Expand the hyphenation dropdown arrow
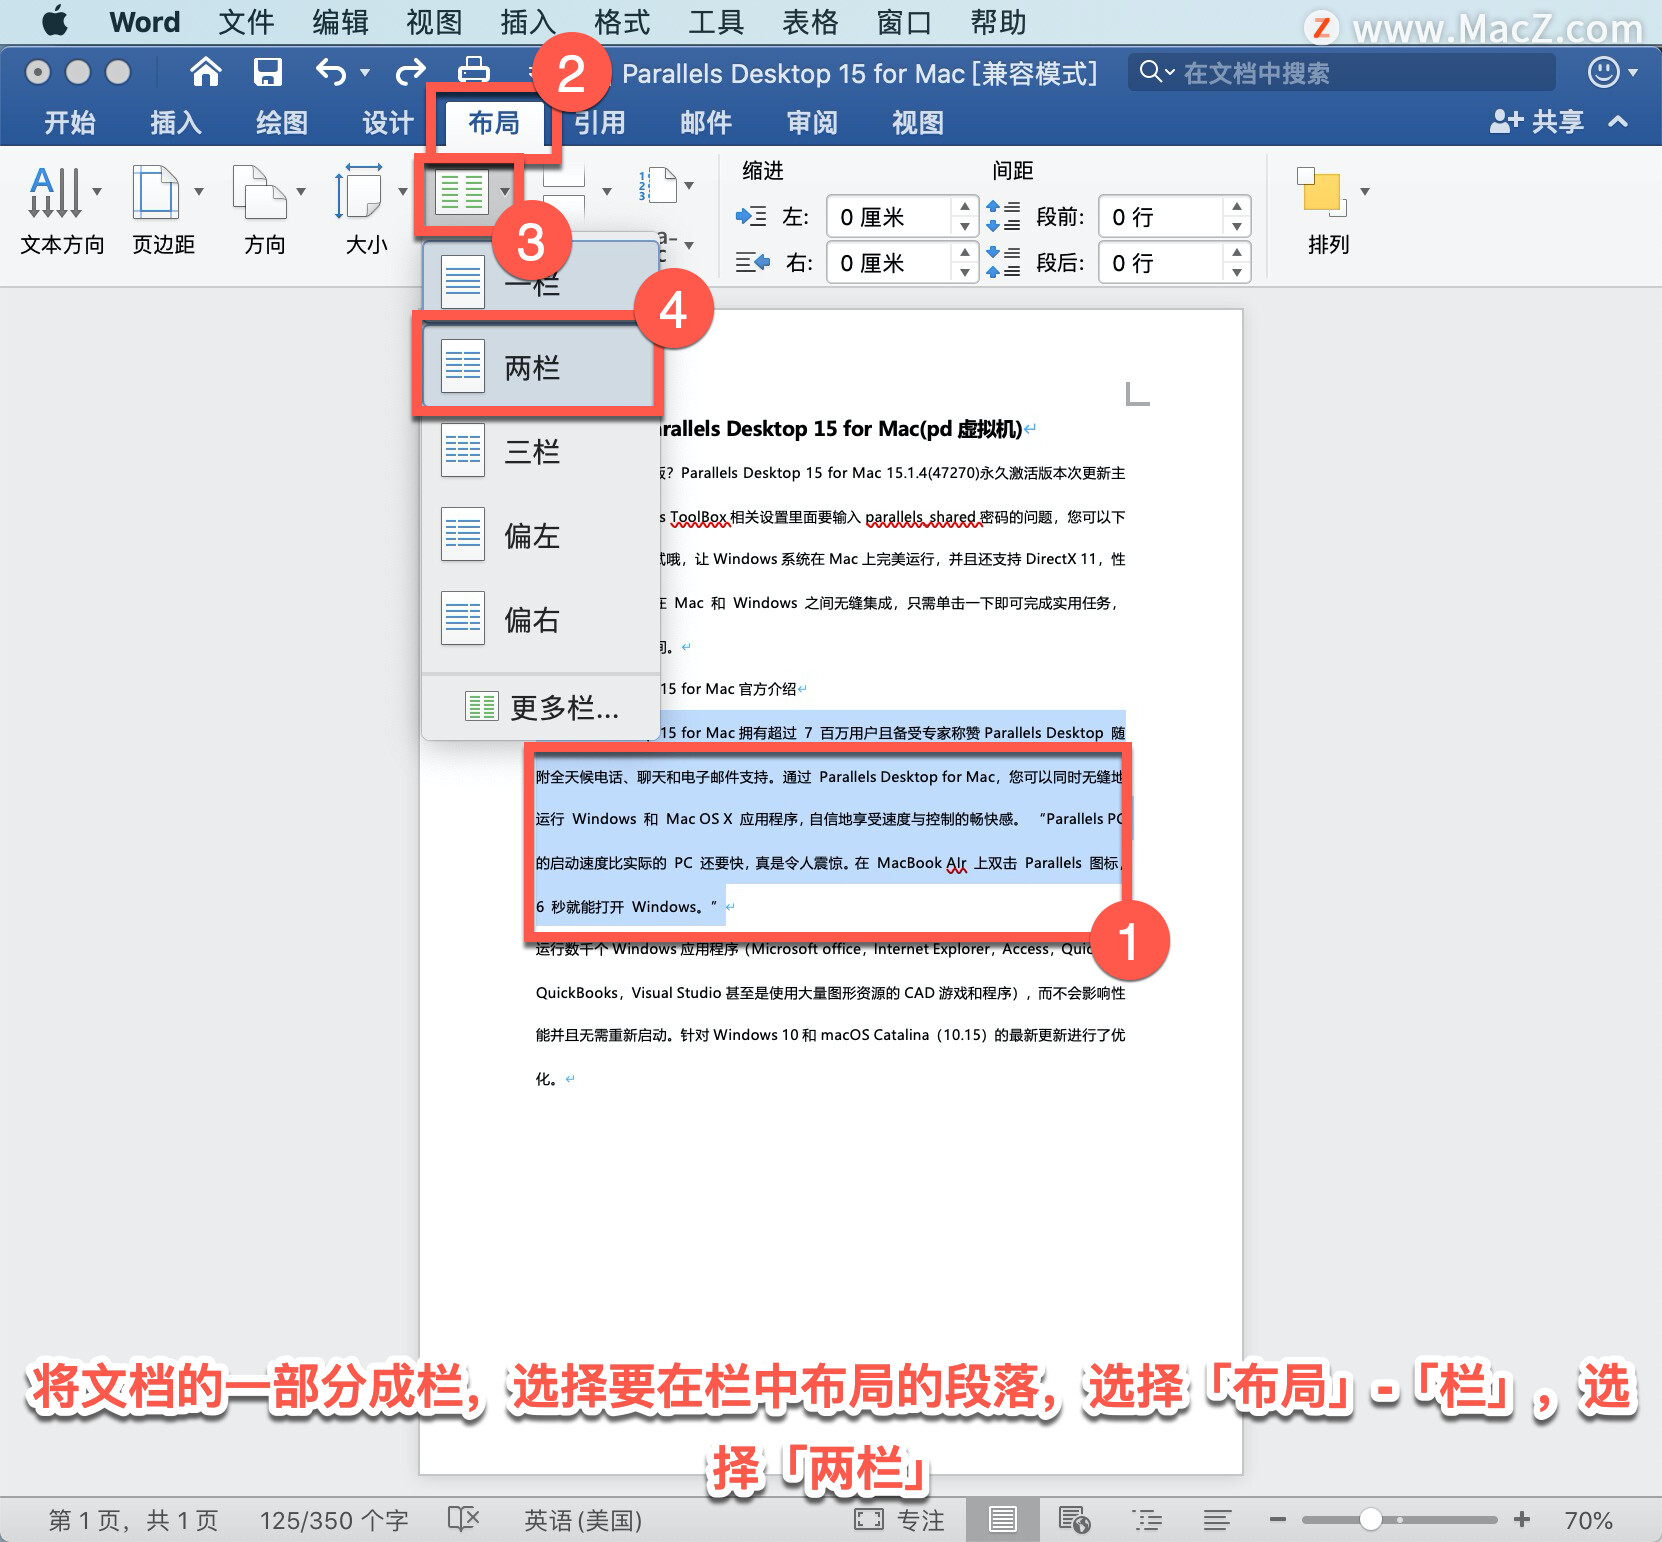Image resolution: width=1662 pixels, height=1542 pixels. click(x=689, y=245)
